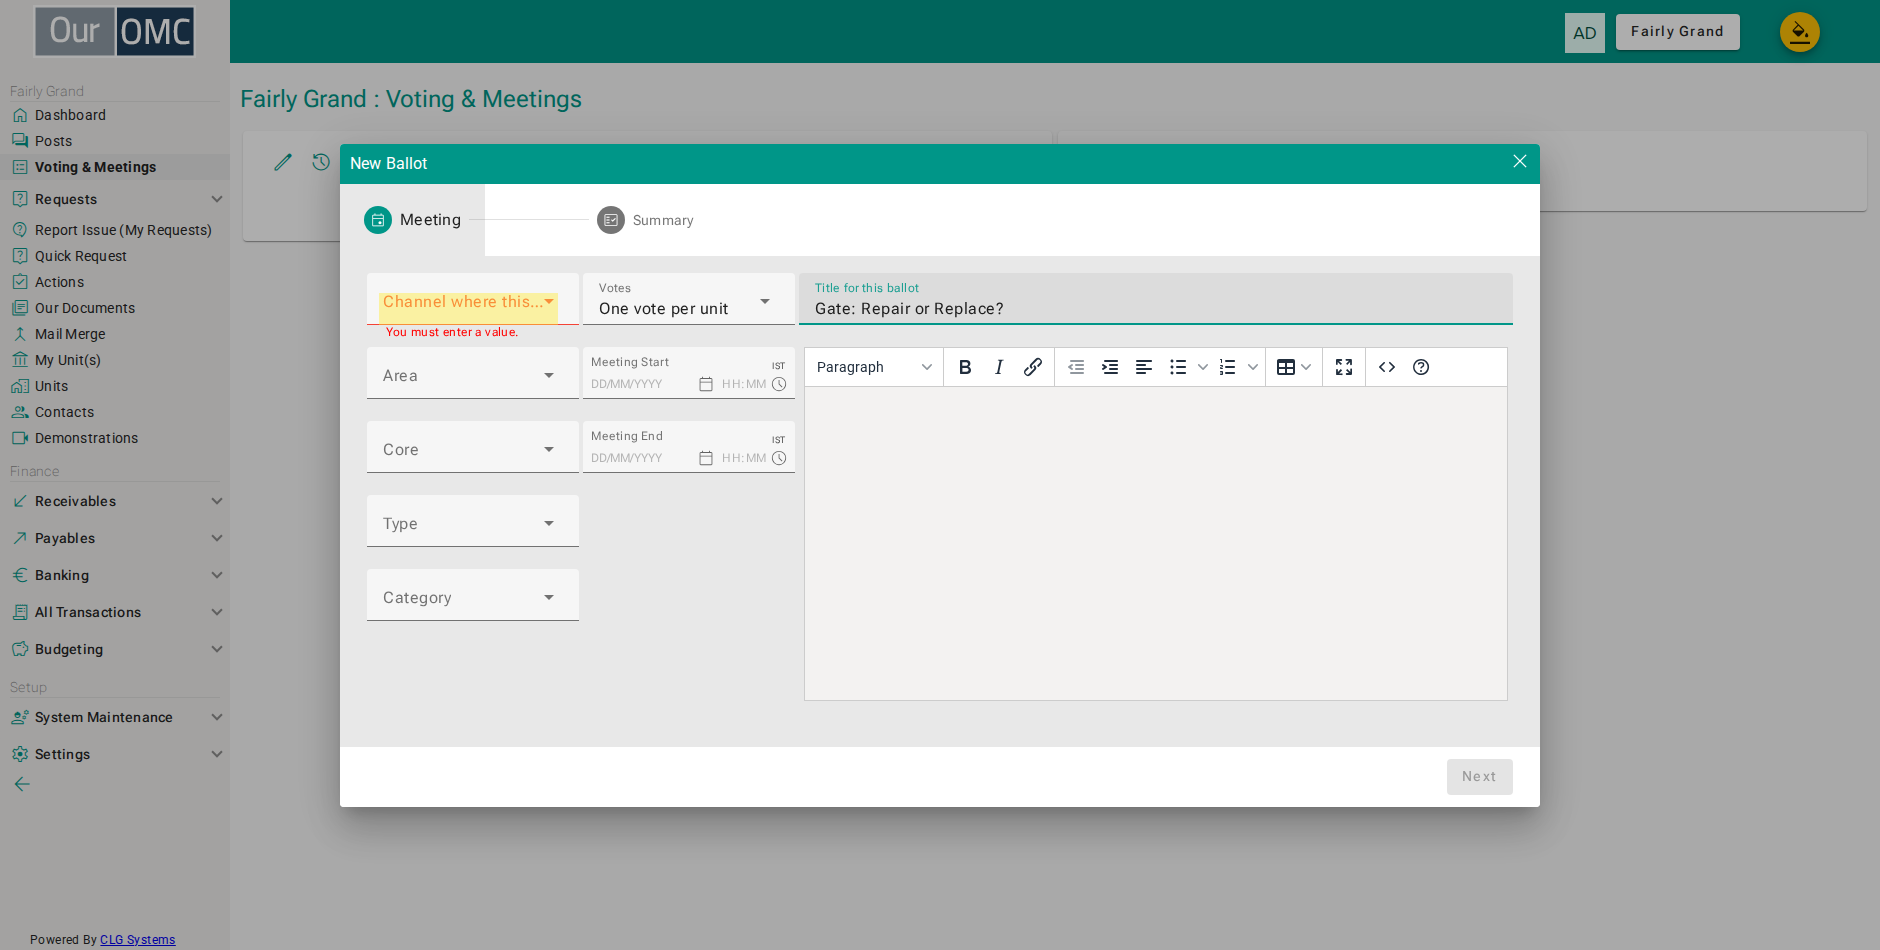Screen dimensions: 1880x950
Task: Increase indent in the editor toolbar
Action: tap(1110, 367)
